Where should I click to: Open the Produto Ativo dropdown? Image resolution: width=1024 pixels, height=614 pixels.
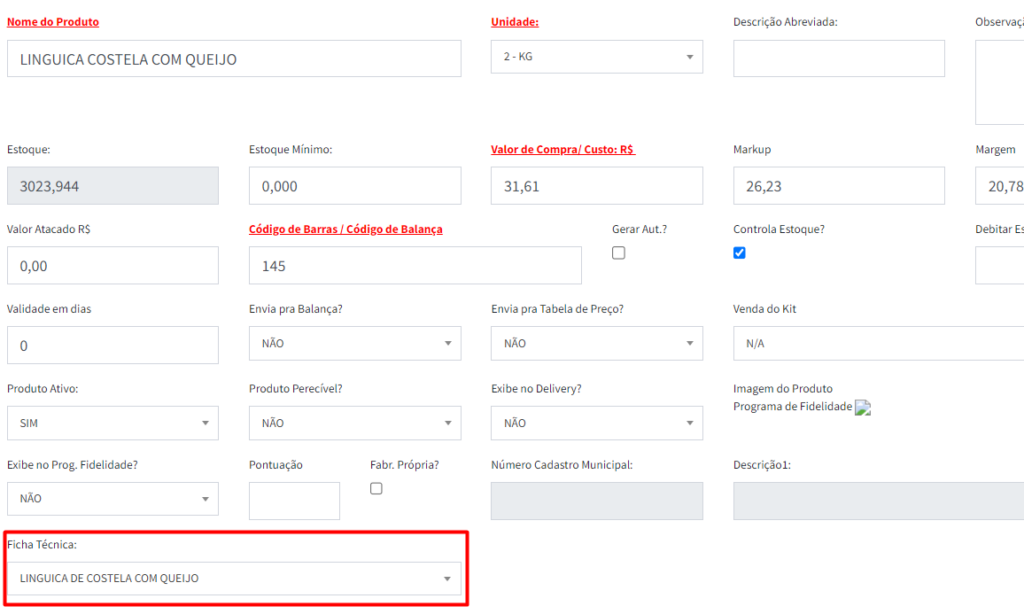click(x=112, y=423)
